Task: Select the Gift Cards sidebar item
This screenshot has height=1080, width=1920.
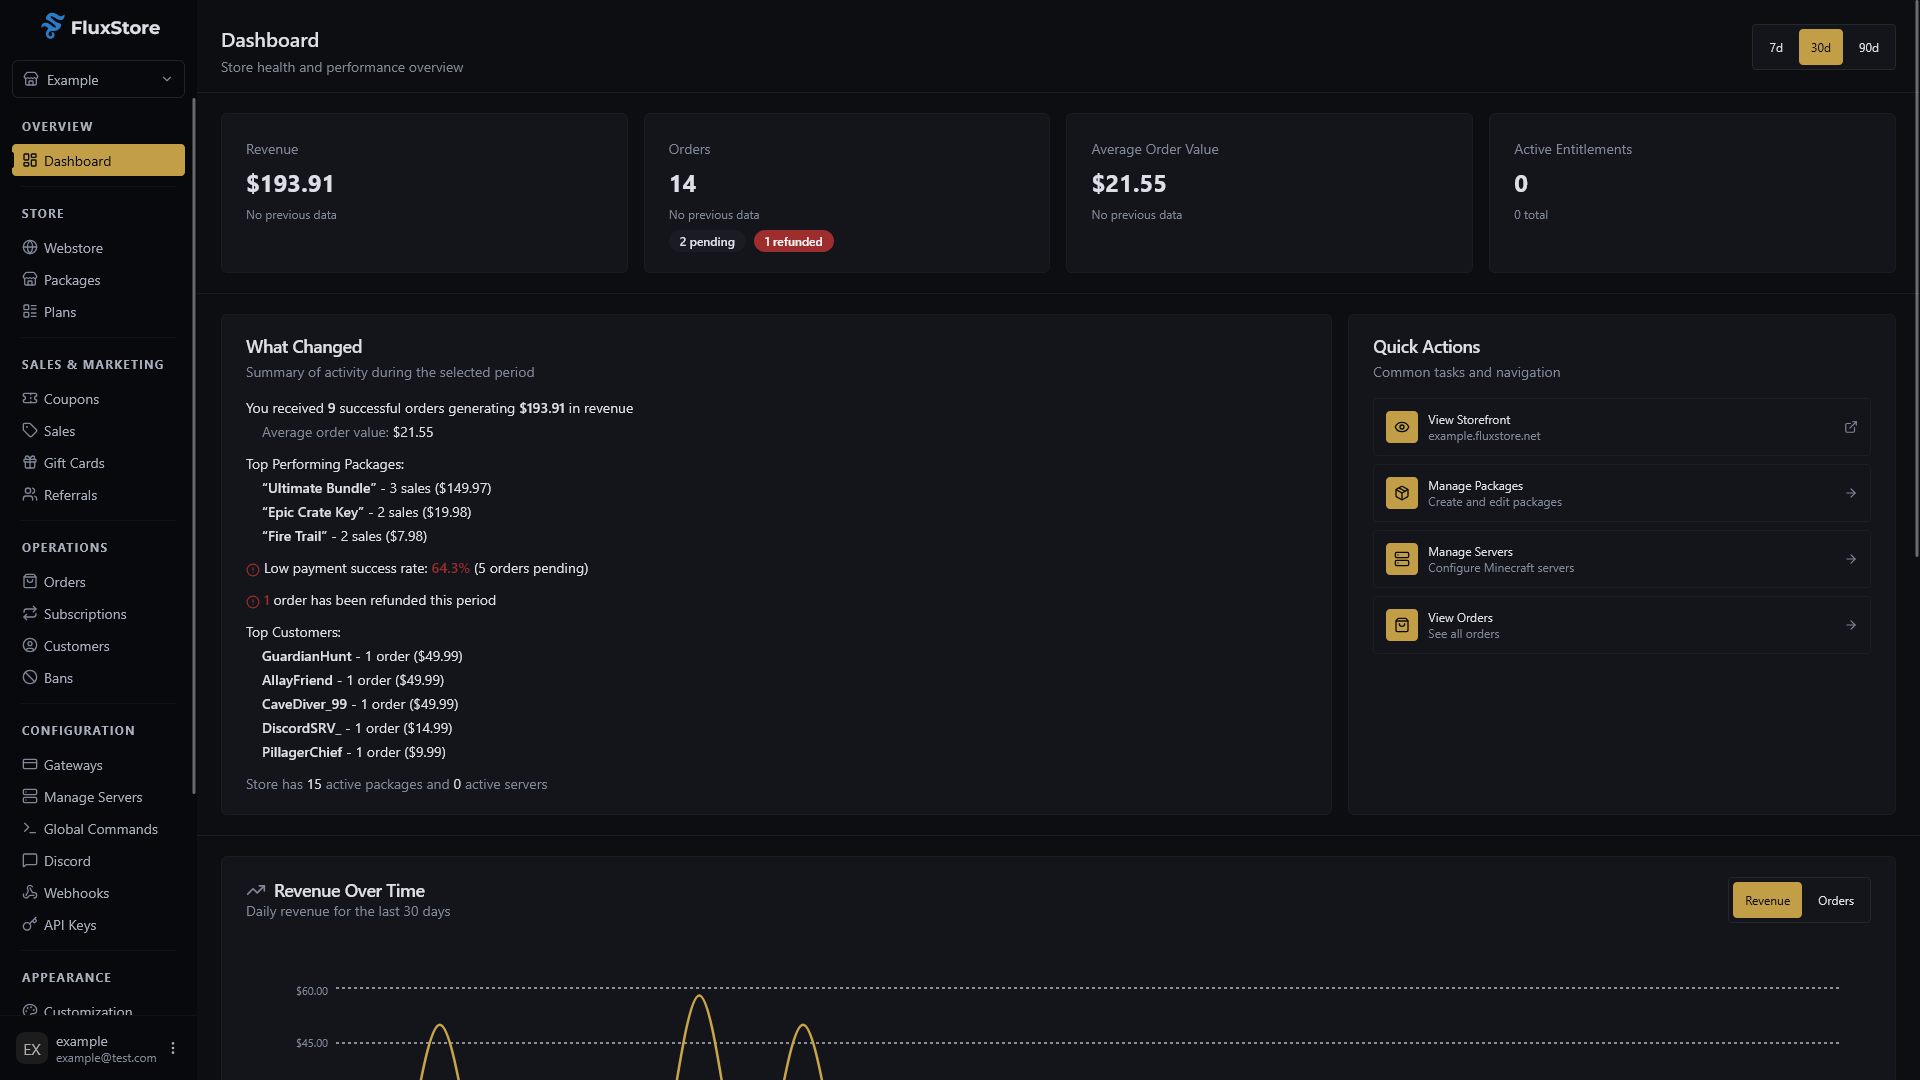Action: (74, 462)
